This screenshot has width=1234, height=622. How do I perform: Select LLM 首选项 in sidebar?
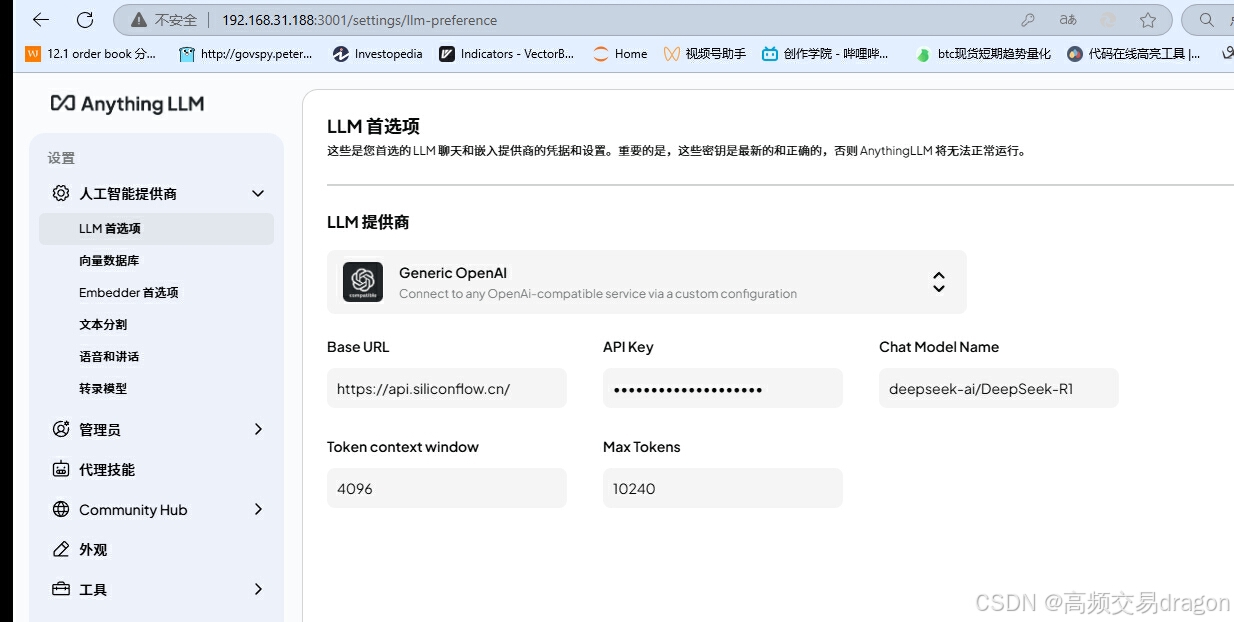(156, 228)
